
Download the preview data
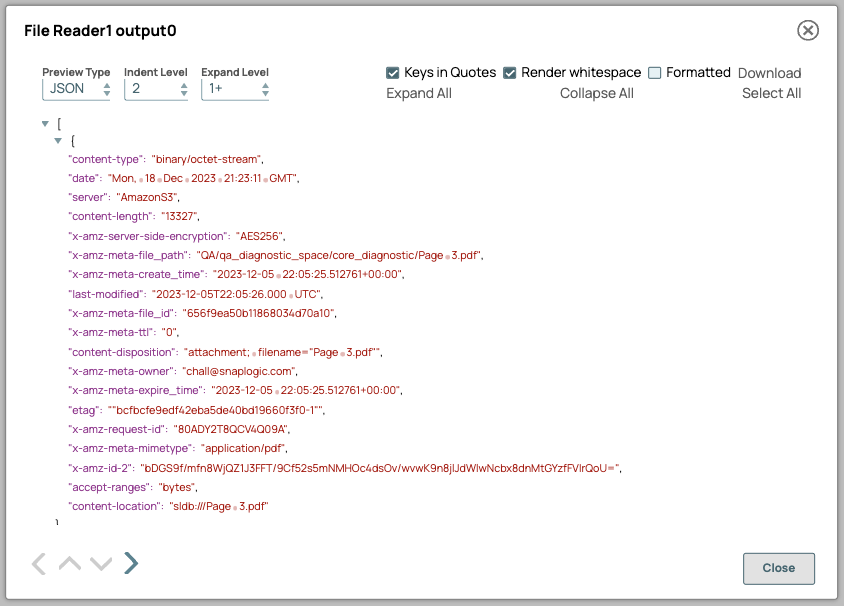pyautogui.click(x=770, y=72)
